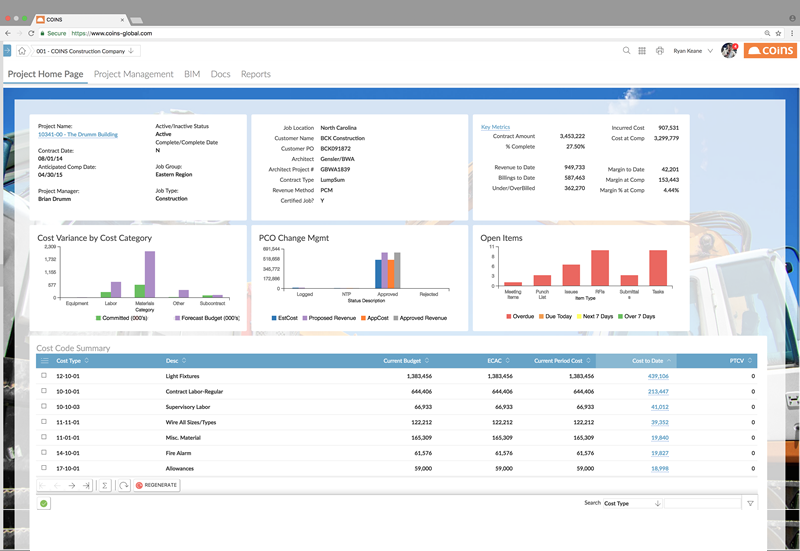Click the browser back arrow
800x551 pixels.
click(8, 33)
